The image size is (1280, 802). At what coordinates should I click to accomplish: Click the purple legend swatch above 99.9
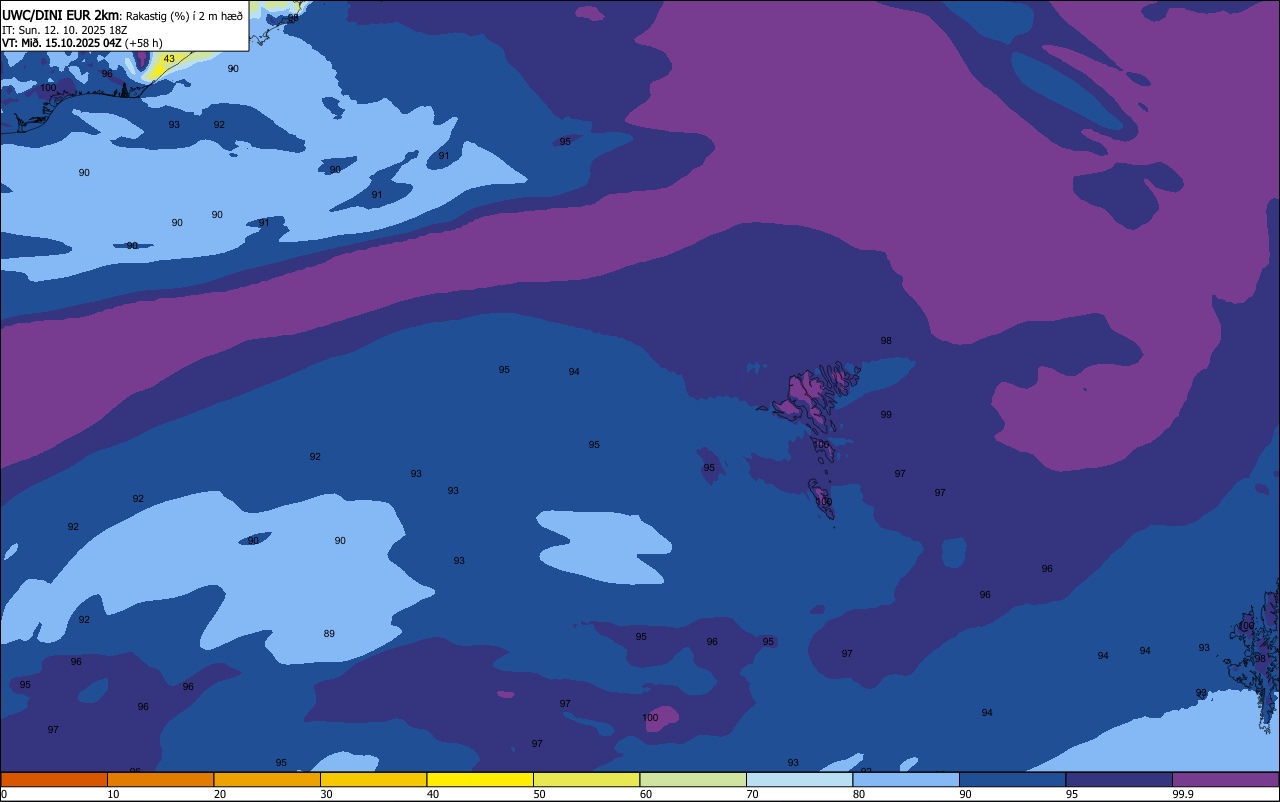point(1225,779)
